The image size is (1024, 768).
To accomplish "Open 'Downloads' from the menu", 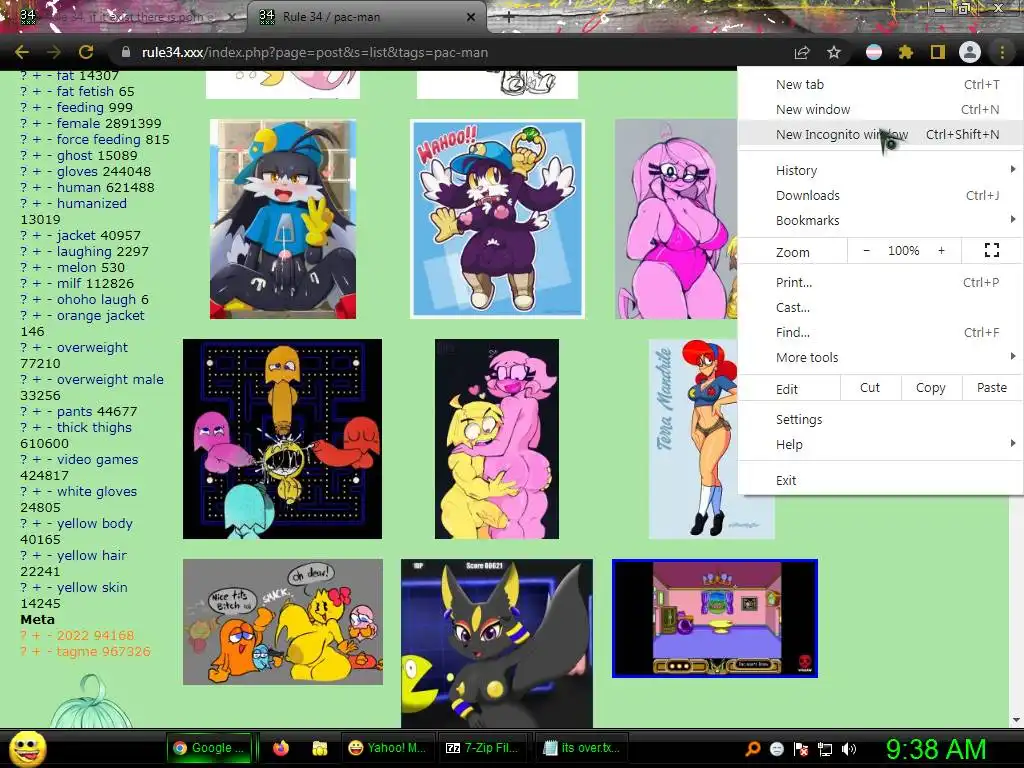I will tap(880, 195).
